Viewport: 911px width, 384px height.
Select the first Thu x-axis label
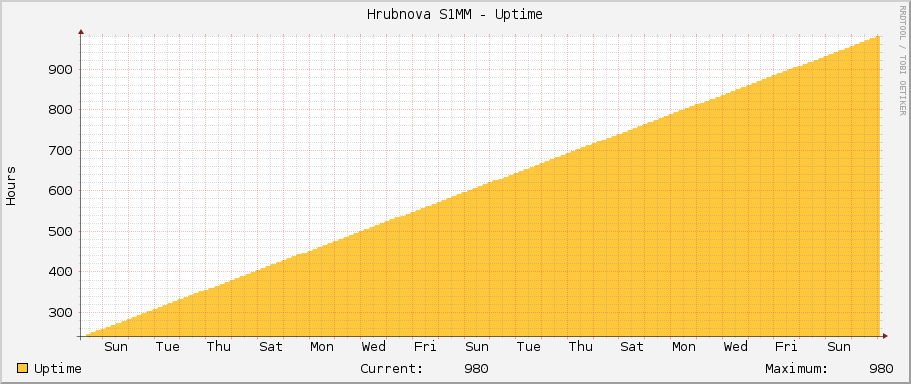coord(219,347)
